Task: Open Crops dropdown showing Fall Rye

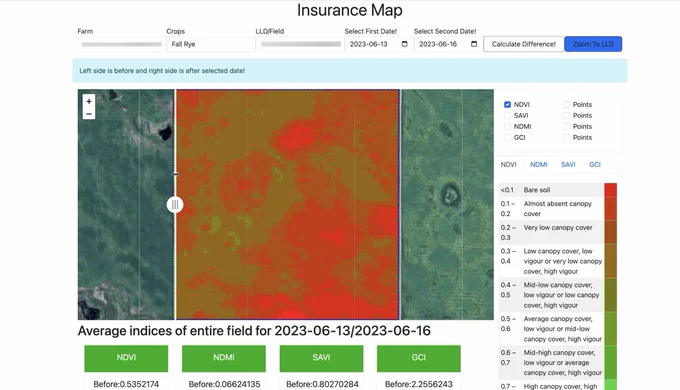Action: click(211, 44)
